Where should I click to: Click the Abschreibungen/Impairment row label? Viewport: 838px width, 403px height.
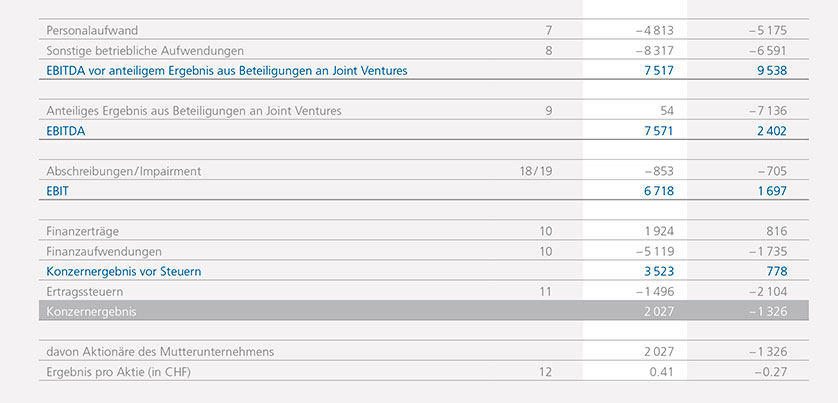pos(124,171)
